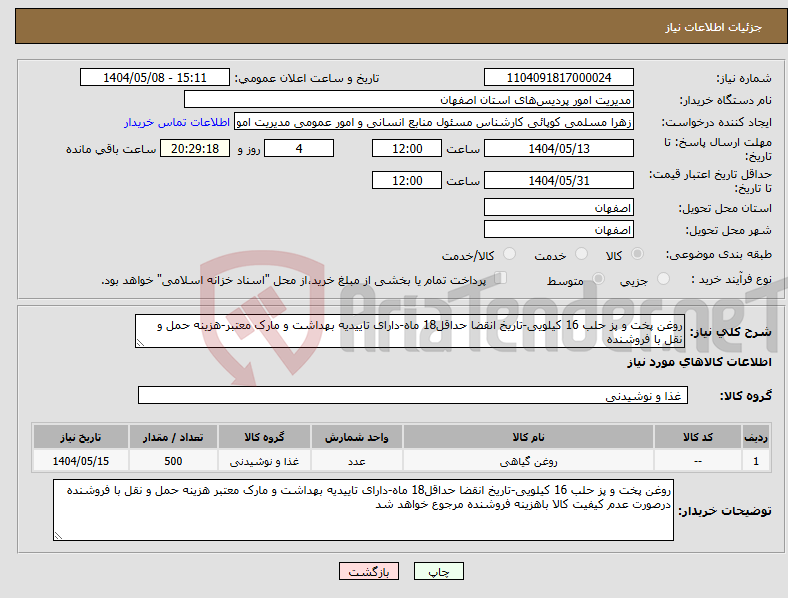
Task: Click the شرح کلی نیاز description textarea
Action: click(410, 331)
